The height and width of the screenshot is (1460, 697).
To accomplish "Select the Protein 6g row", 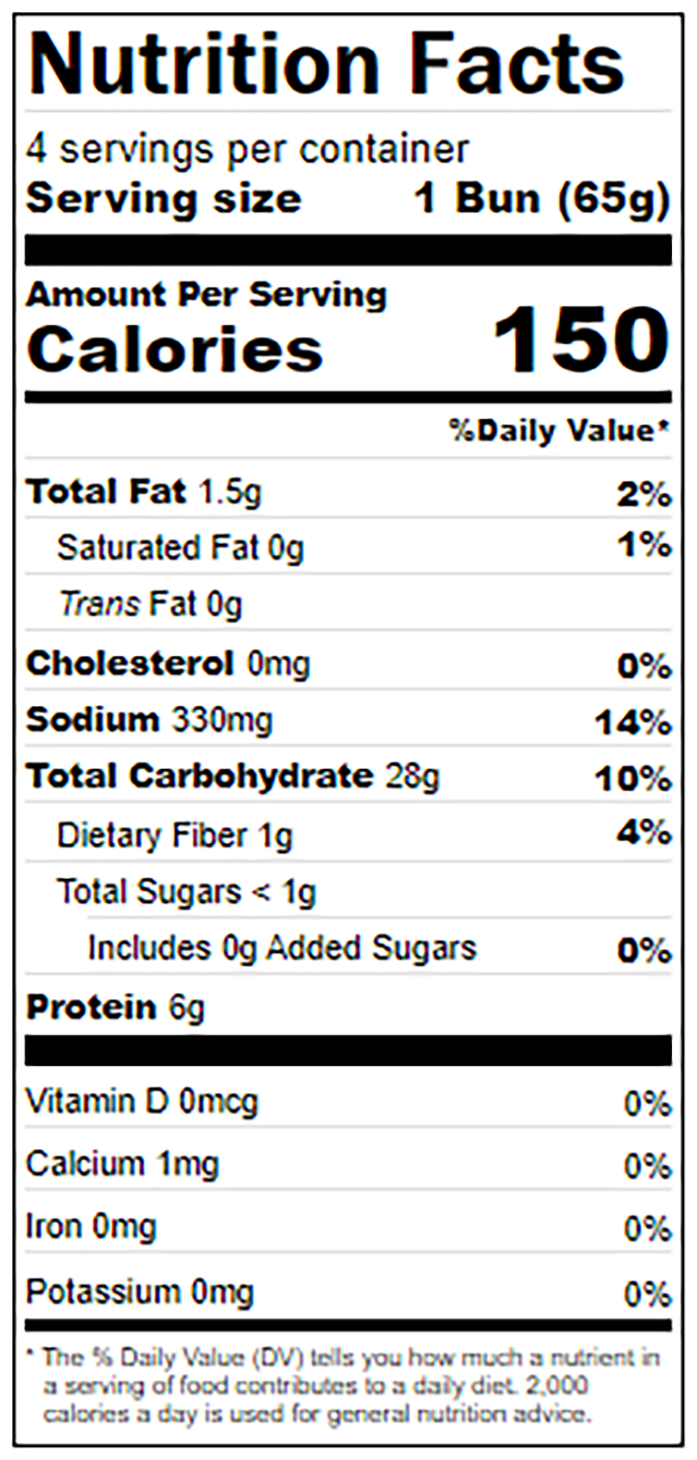I will [x=348, y=1007].
